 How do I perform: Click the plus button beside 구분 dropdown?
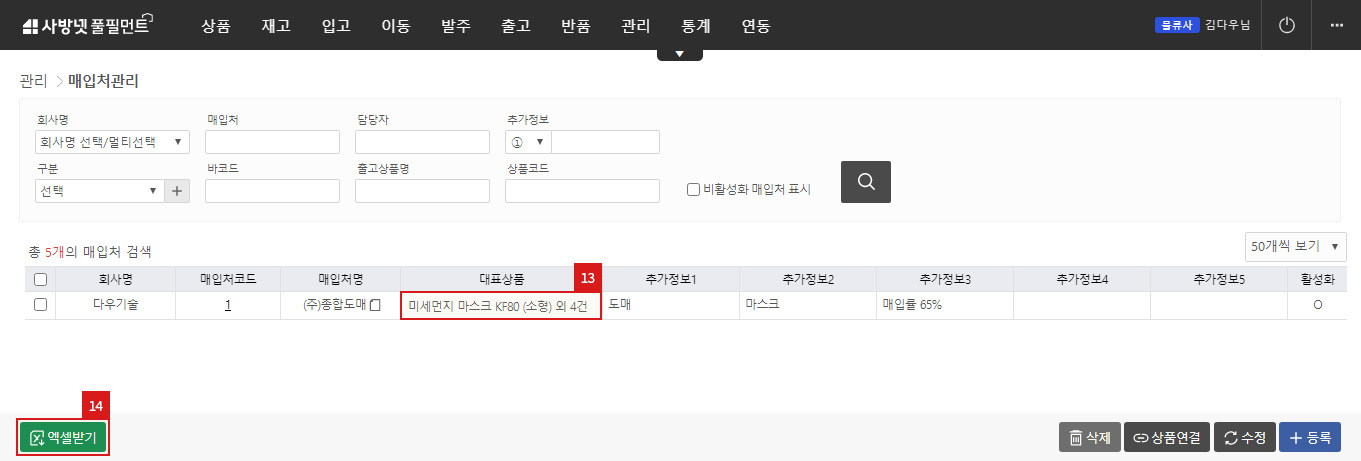pyautogui.click(x=177, y=191)
